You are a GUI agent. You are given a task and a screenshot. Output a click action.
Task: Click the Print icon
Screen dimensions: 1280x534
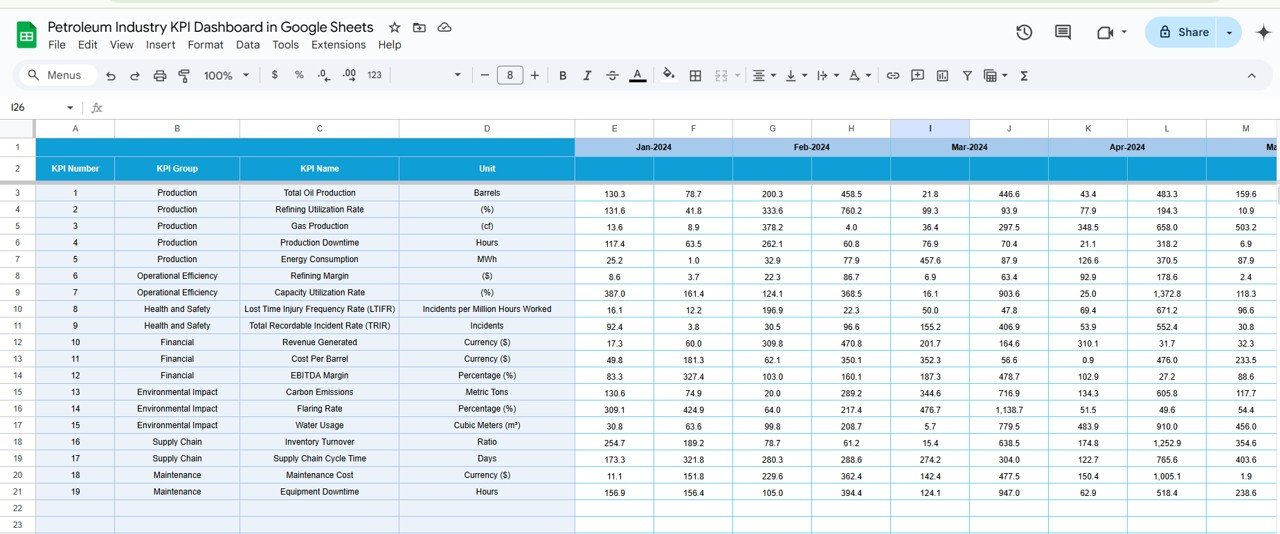[160, 75]
